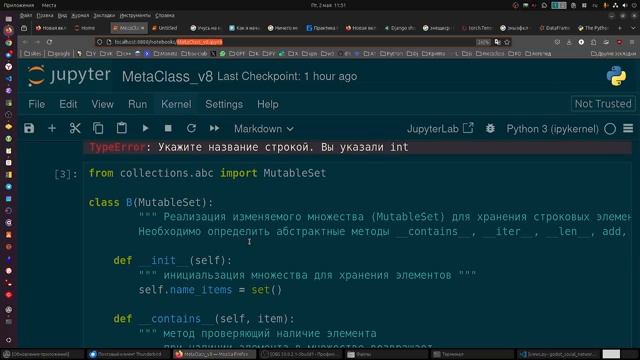Image resolution: width=640 pixels, height=360 pixels.
Task: Switch kernel via Python 3 (ipykernel) label
Action: point(552,129)
